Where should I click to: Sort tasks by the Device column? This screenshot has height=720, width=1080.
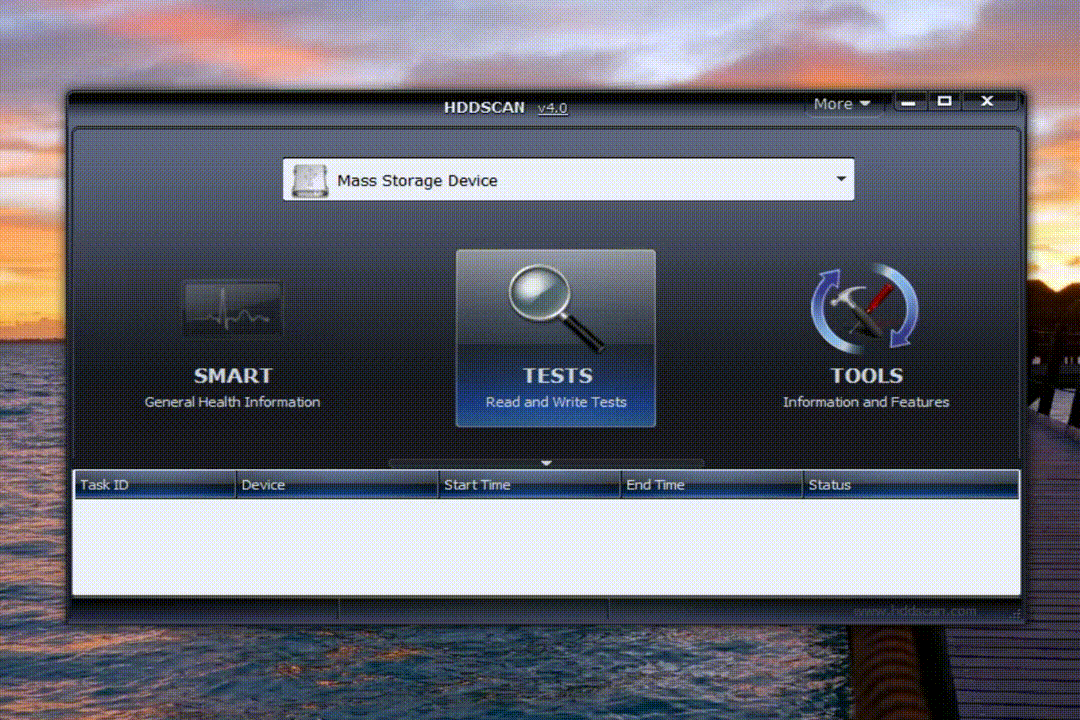click(x=337, y=484)
